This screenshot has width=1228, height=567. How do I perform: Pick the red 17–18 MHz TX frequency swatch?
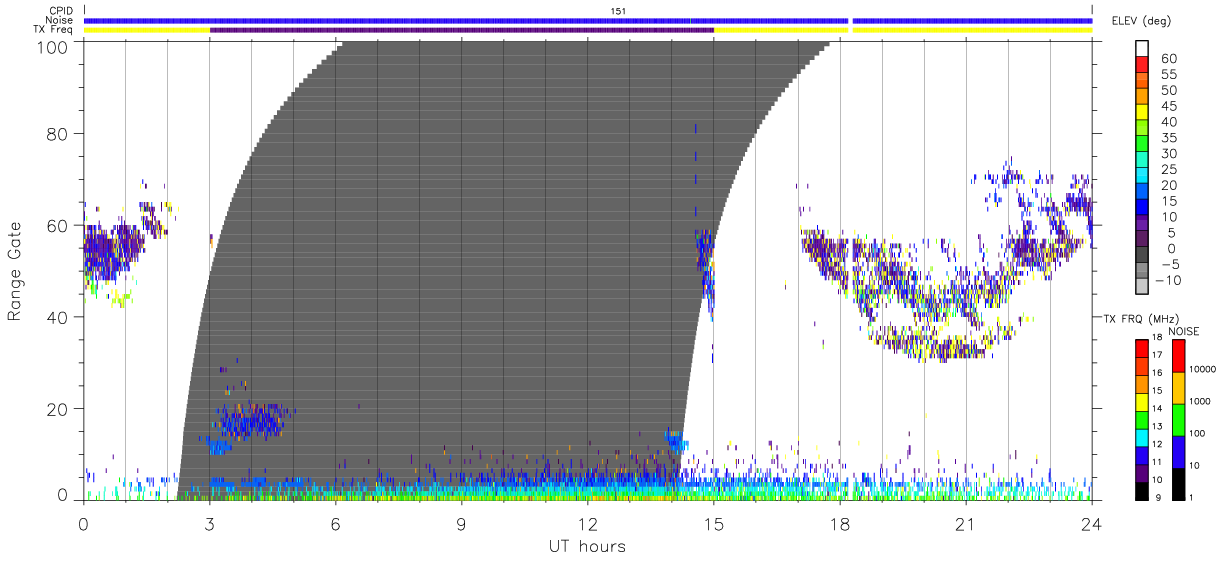tap(1142, 349)
